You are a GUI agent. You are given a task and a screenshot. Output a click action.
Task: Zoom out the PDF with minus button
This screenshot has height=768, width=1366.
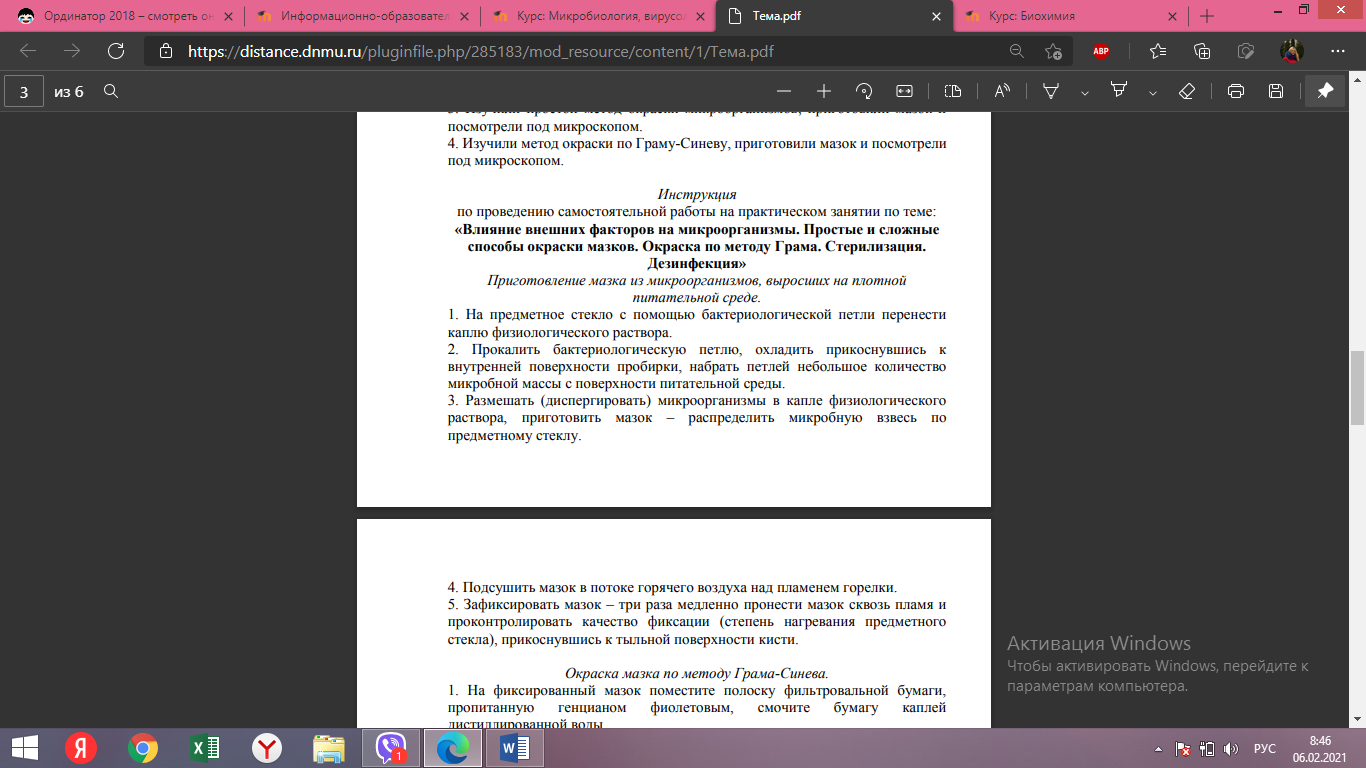coord(784,91)
